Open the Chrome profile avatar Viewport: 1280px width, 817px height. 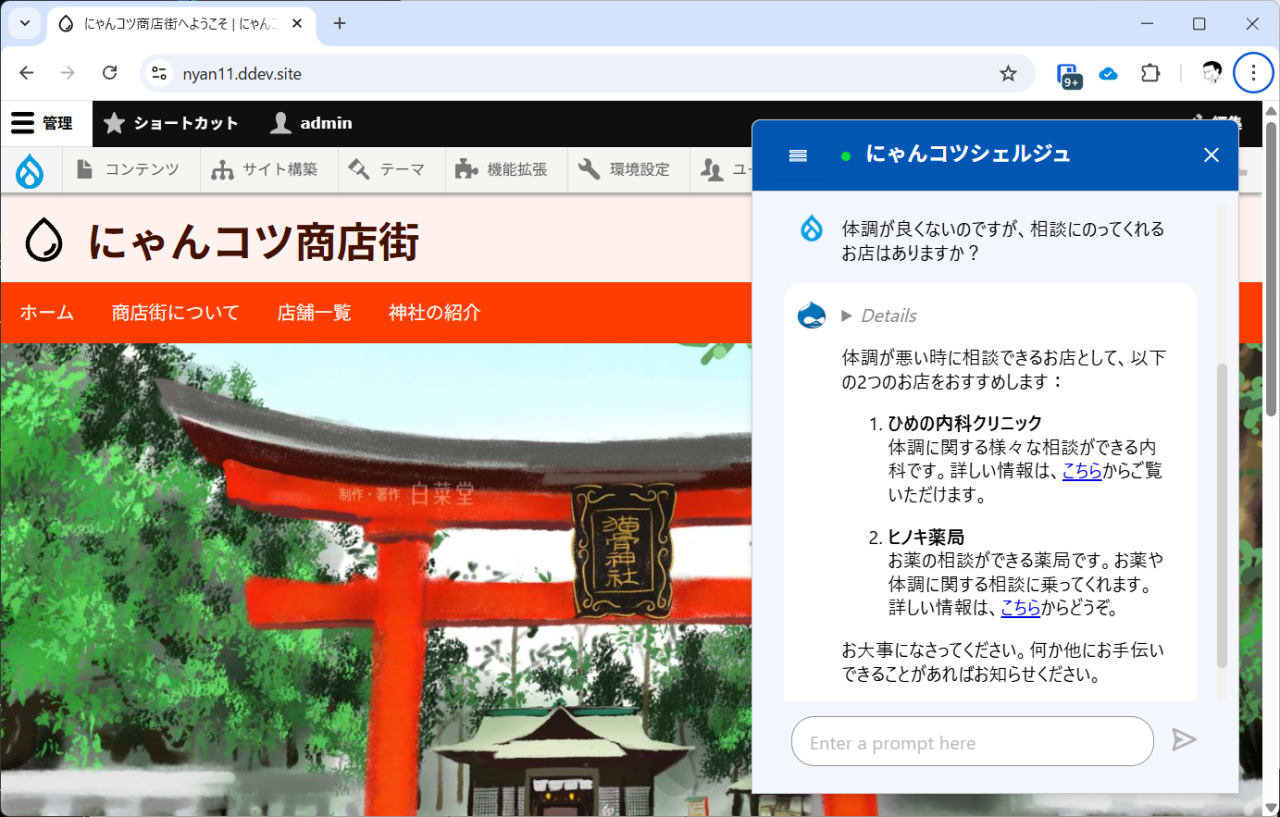[1212, 72]
